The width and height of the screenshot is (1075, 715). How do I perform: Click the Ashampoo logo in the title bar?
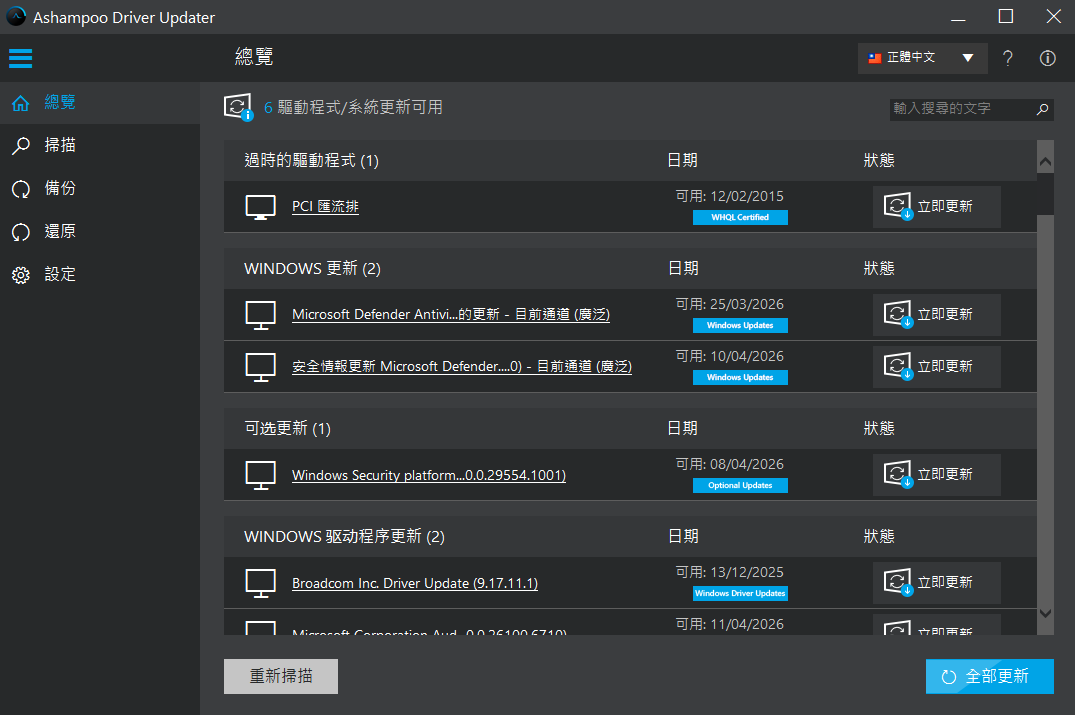click(16, 16)
